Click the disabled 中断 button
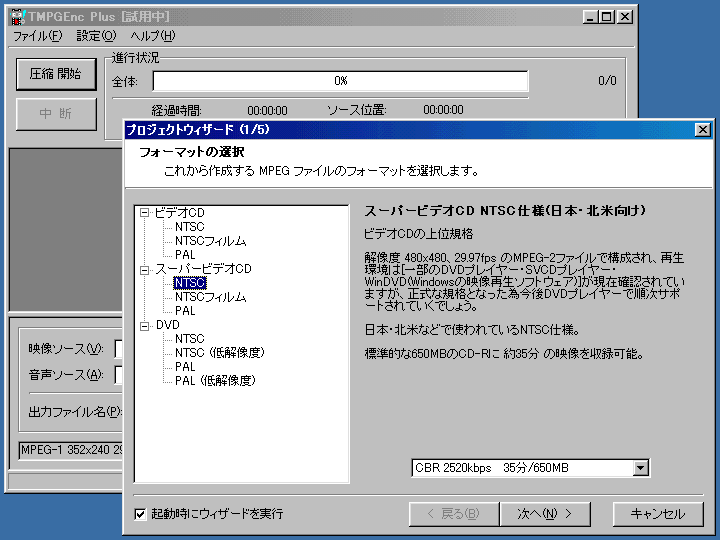Viewport: 720px width, 540px height. (56, 114)
